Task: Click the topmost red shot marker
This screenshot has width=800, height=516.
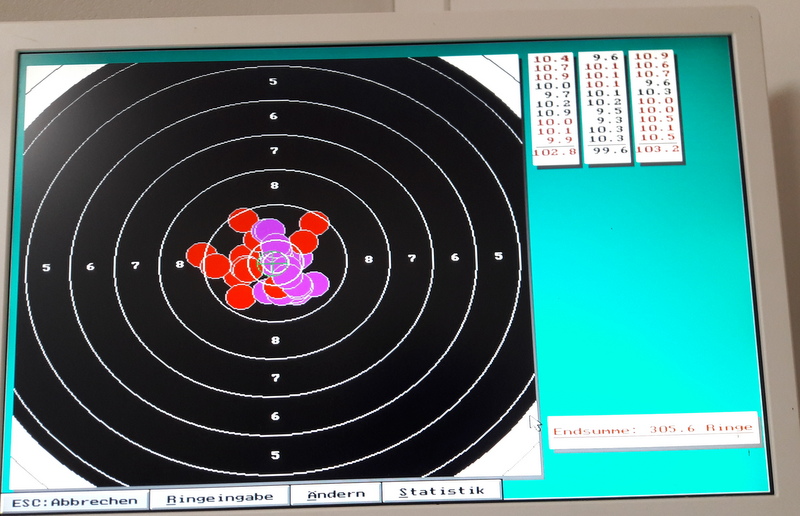Action: click(241, 220)
